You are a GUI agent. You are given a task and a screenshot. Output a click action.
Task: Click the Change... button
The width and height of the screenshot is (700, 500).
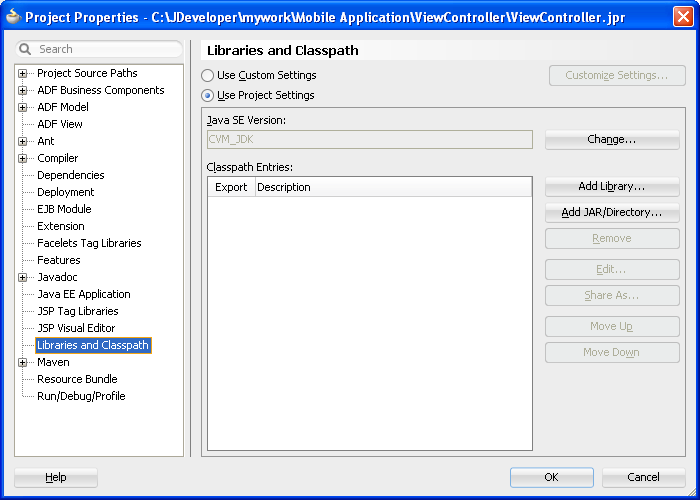tap(612, 140)
